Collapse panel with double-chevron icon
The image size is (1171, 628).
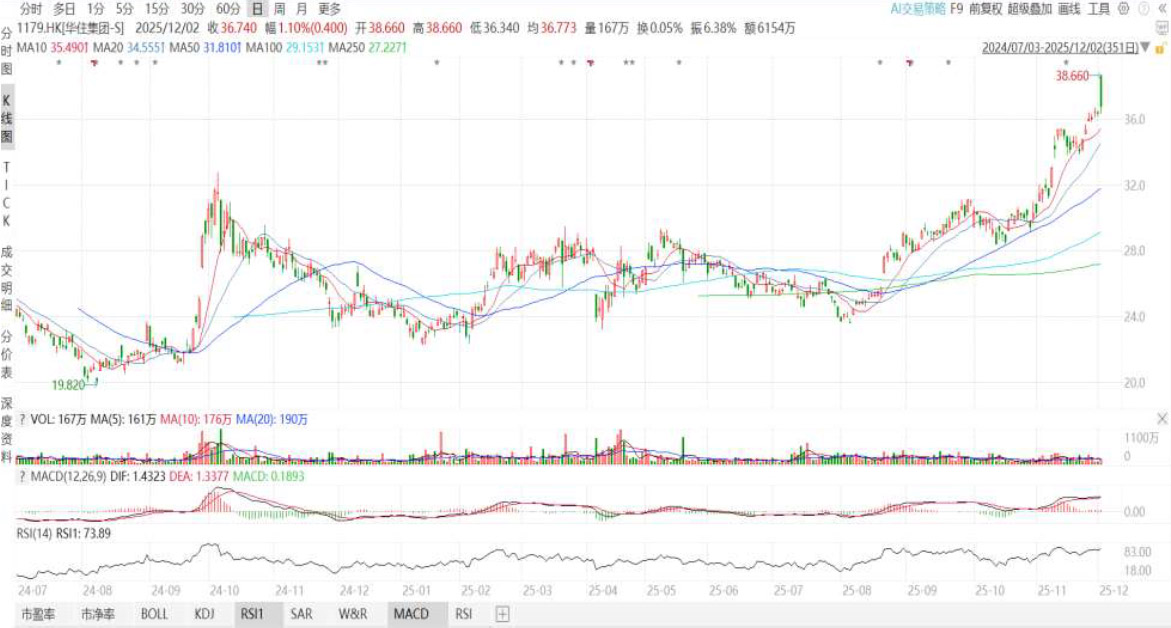point(1161,9)
